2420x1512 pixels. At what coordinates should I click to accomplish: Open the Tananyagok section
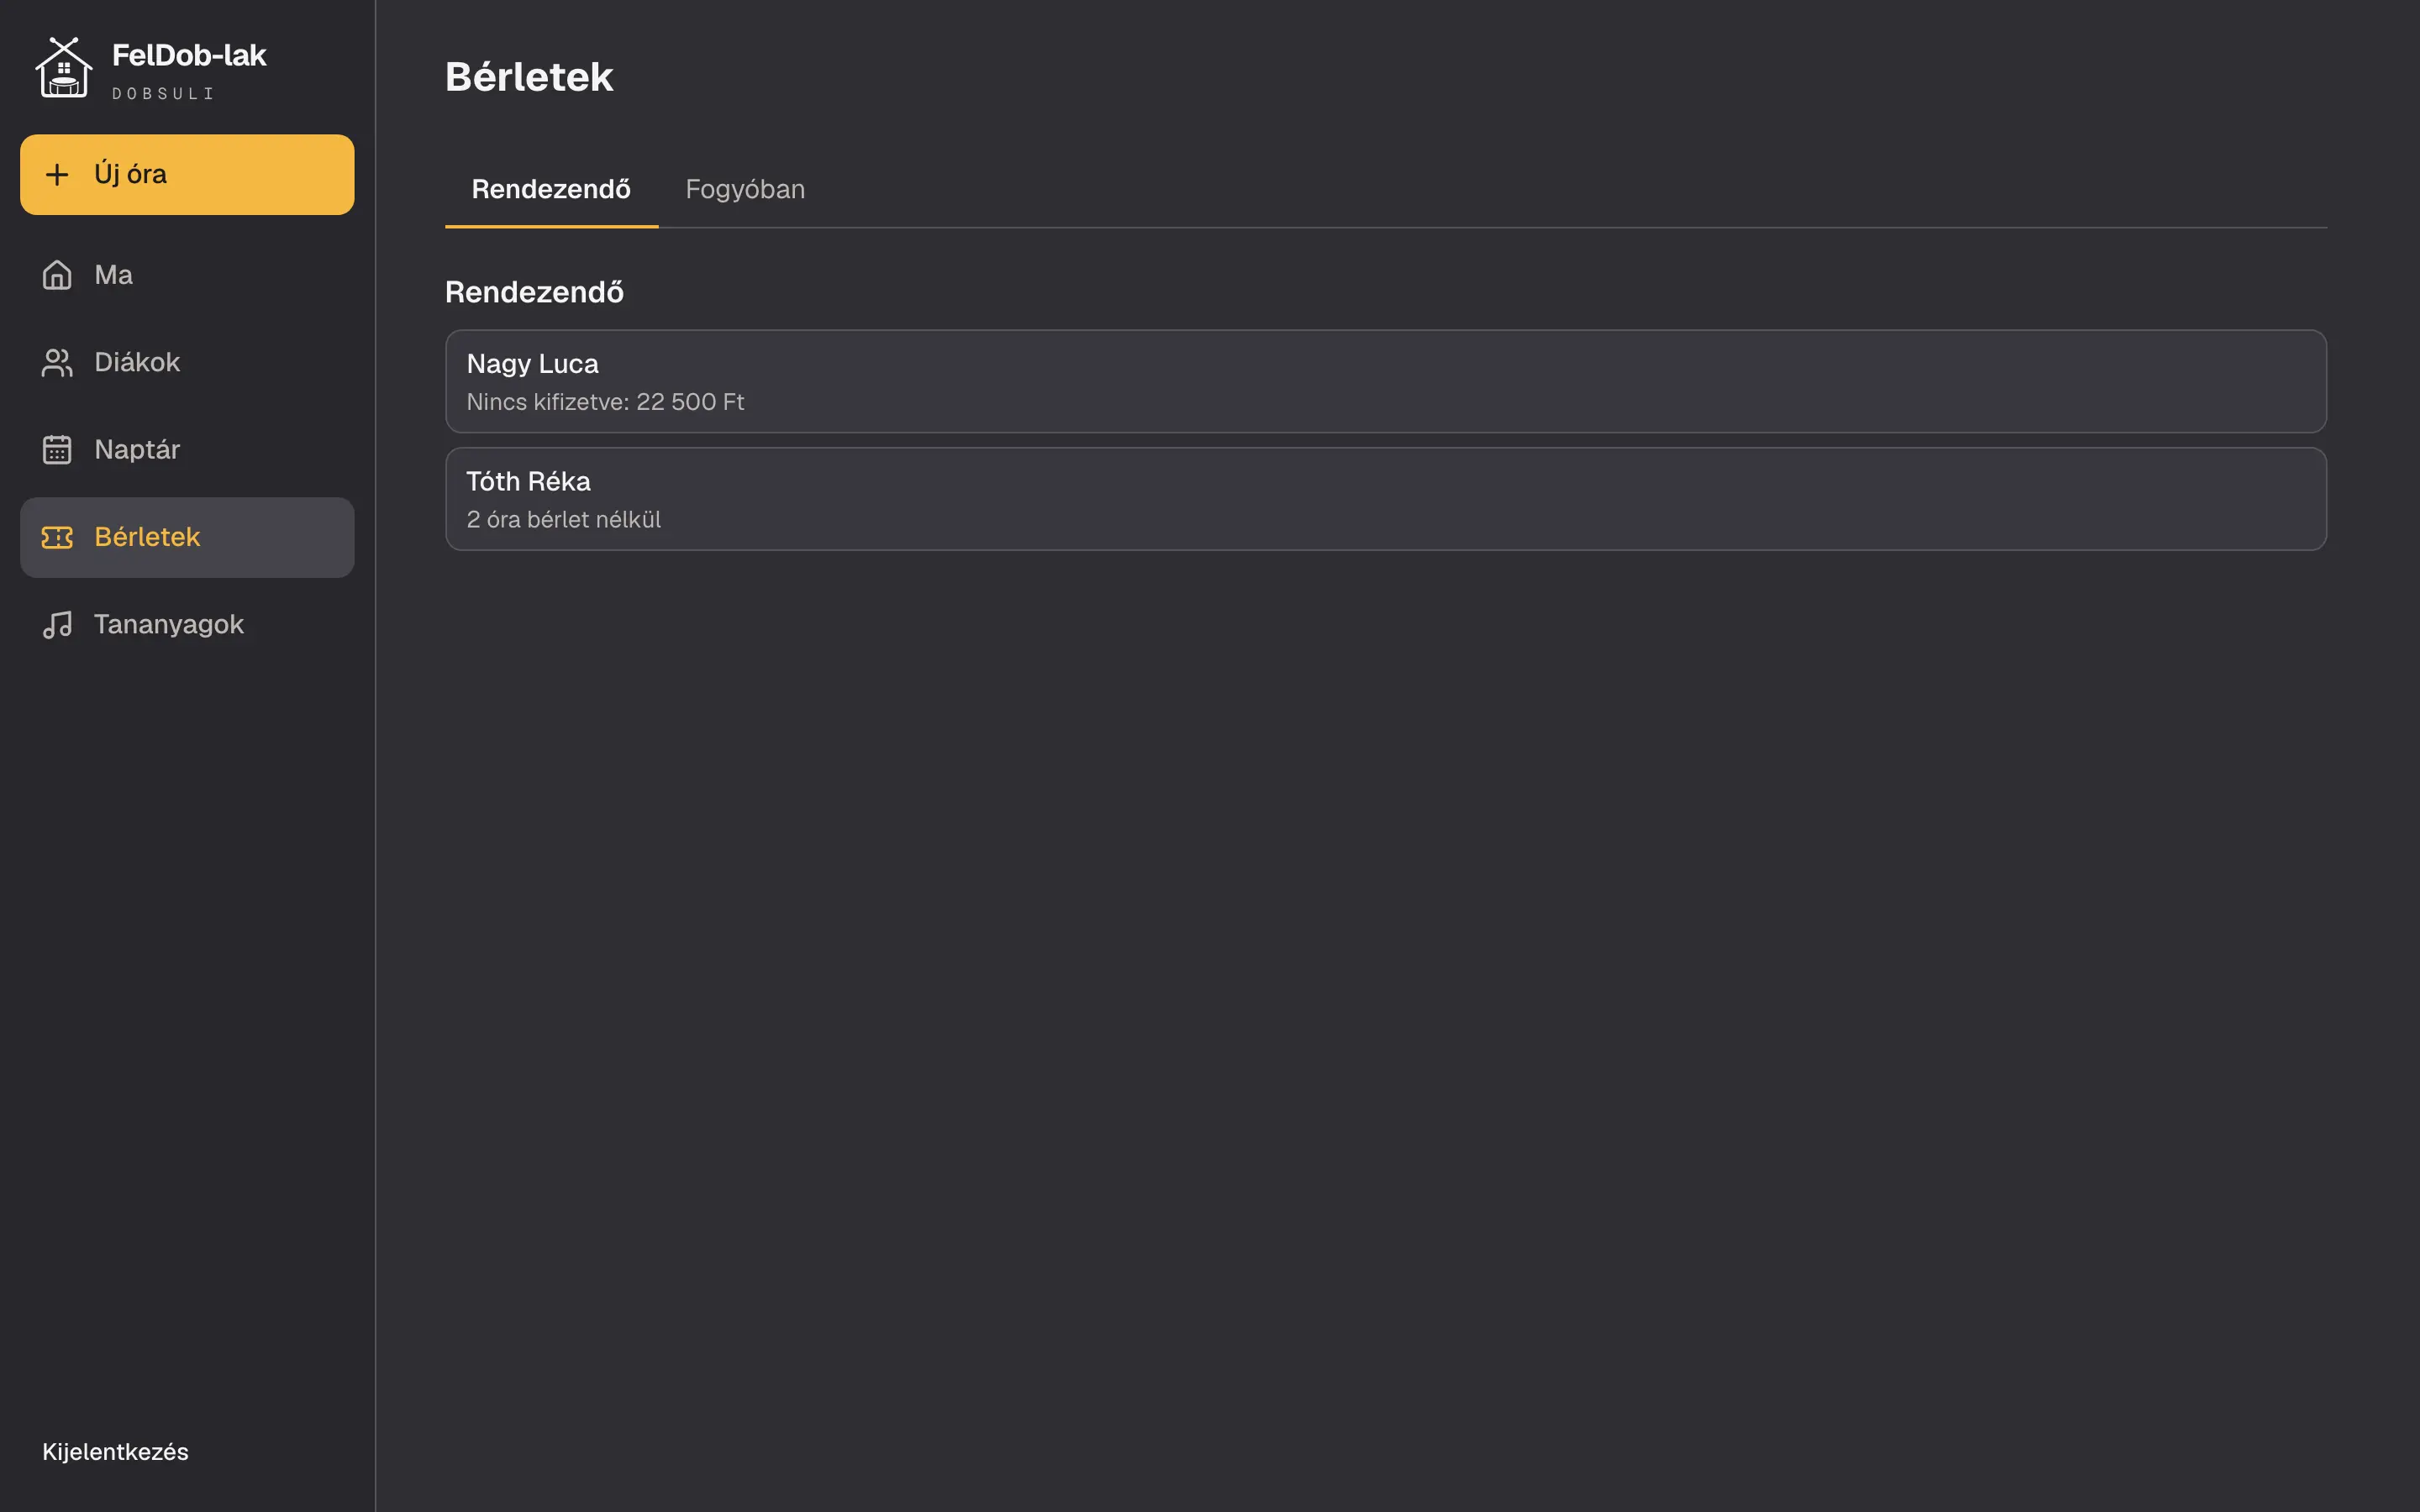coord(187,624)
